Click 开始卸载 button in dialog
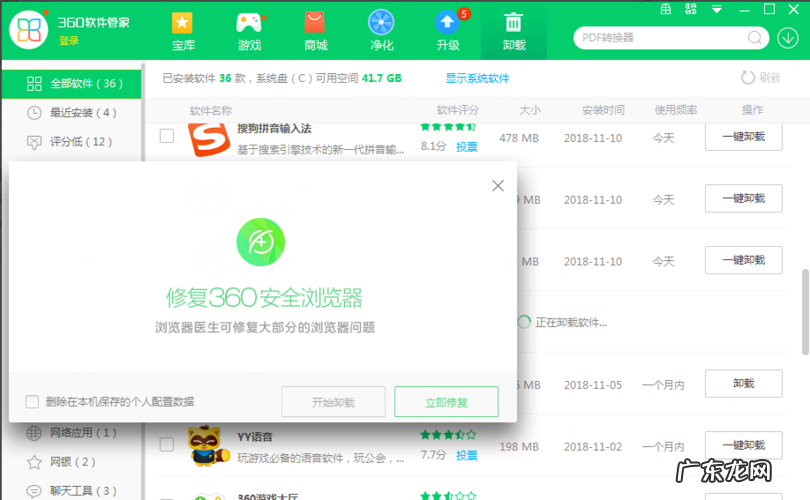 coord(333,402)
